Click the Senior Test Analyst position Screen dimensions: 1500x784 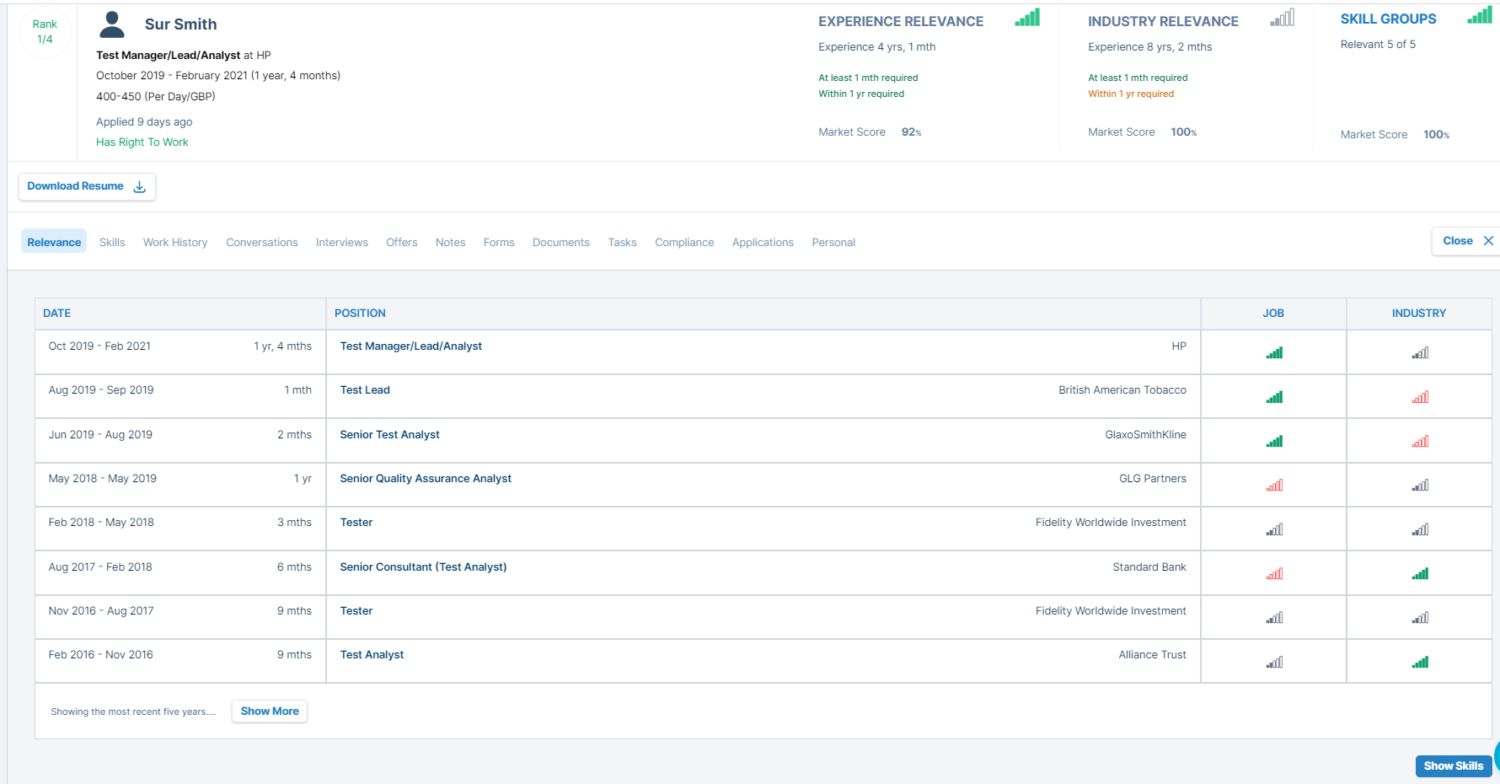tap(390, 435)
